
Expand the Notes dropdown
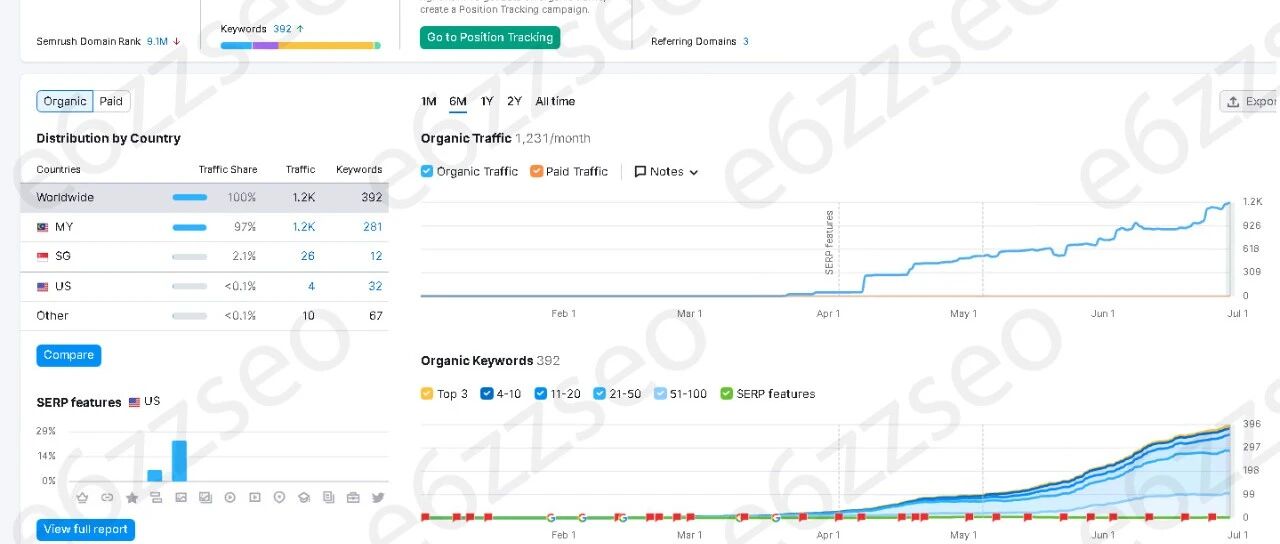666,172
